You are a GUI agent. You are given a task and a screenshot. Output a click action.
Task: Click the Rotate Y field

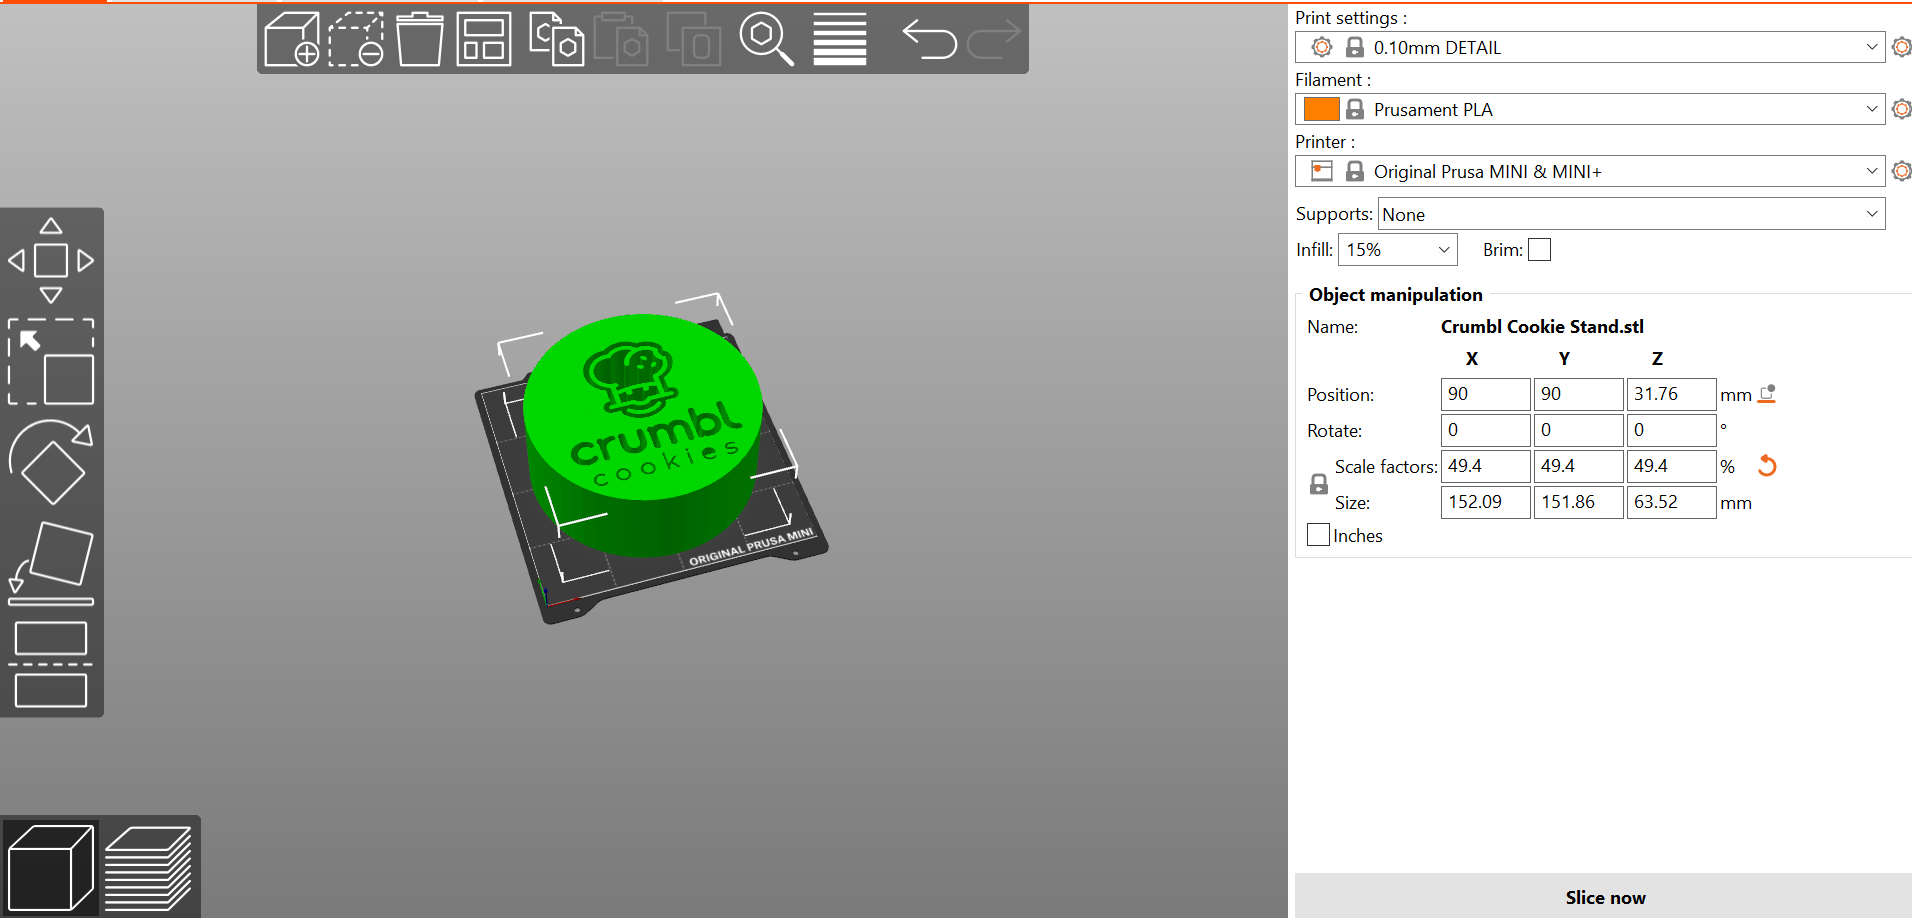pos(1578,430)
